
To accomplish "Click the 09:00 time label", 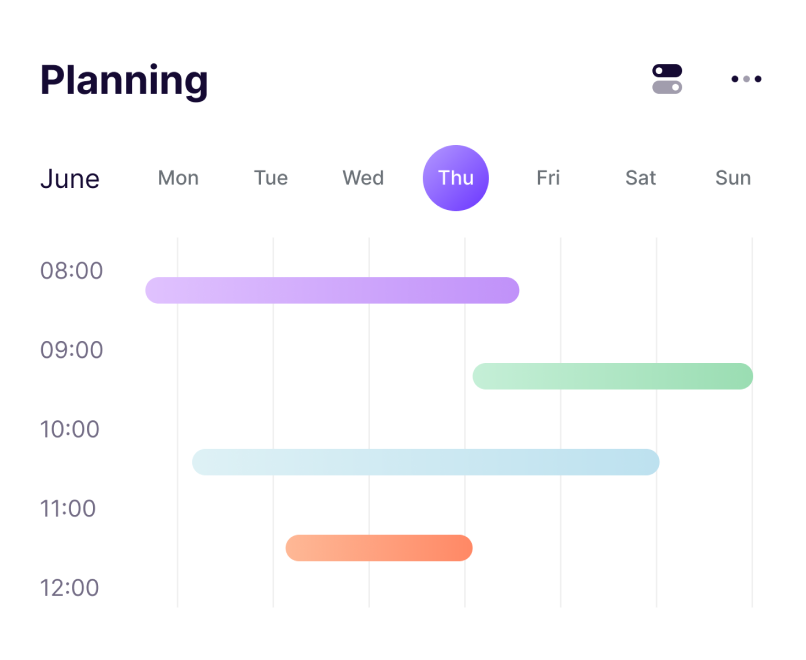I will tap(71, 350).
